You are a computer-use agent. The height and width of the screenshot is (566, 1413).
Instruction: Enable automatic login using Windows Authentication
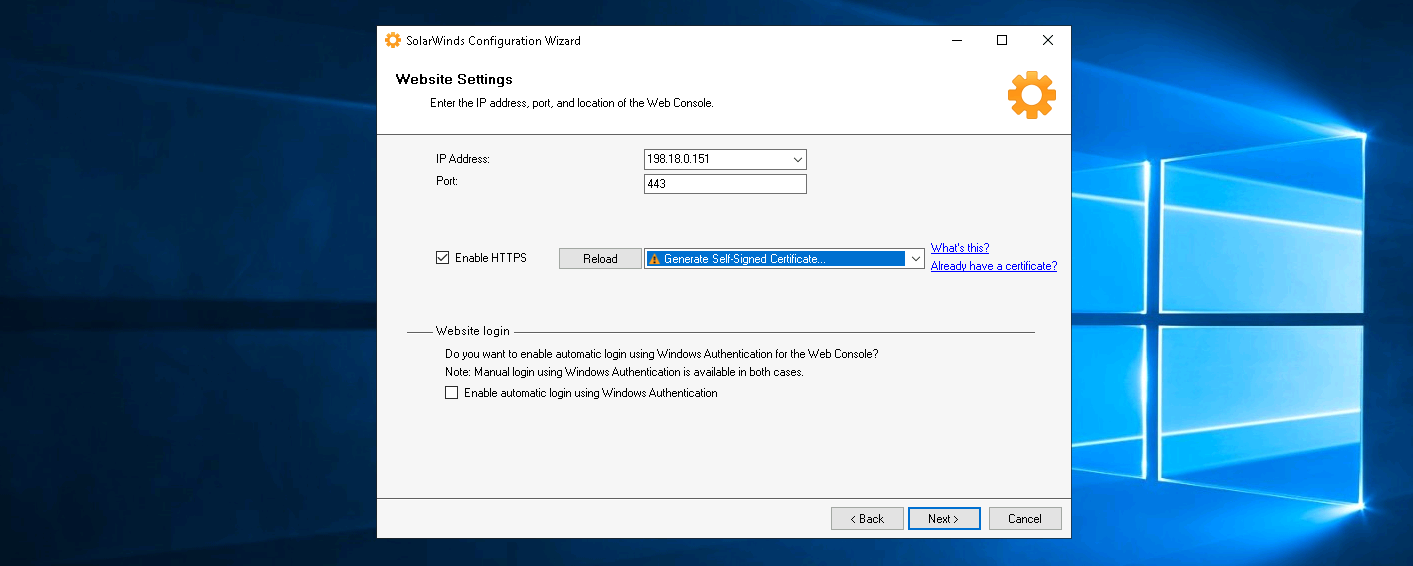pos(452,394)
